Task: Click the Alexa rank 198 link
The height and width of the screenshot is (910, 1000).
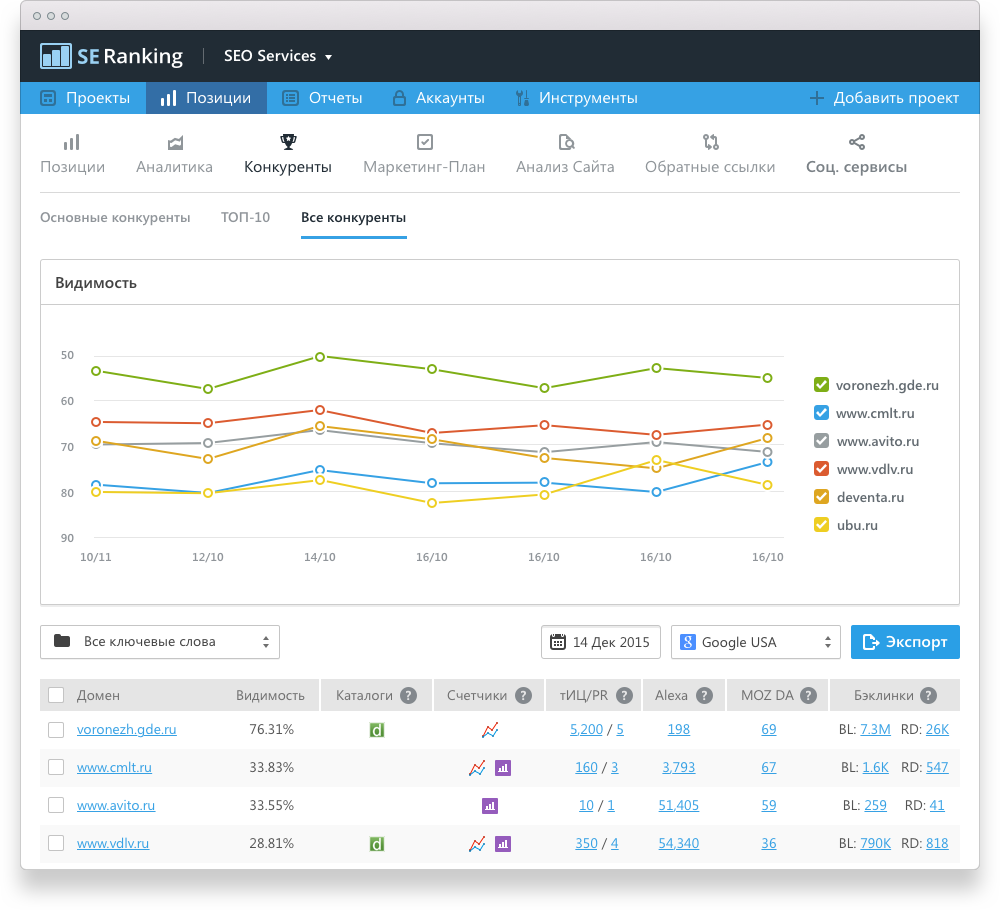Action: click(x=679, y=730)
